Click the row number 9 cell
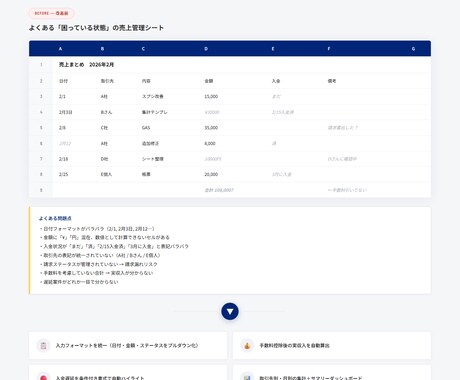Viewport: 460px width, 380px height. pyautogui.click(x=41, y=190)
